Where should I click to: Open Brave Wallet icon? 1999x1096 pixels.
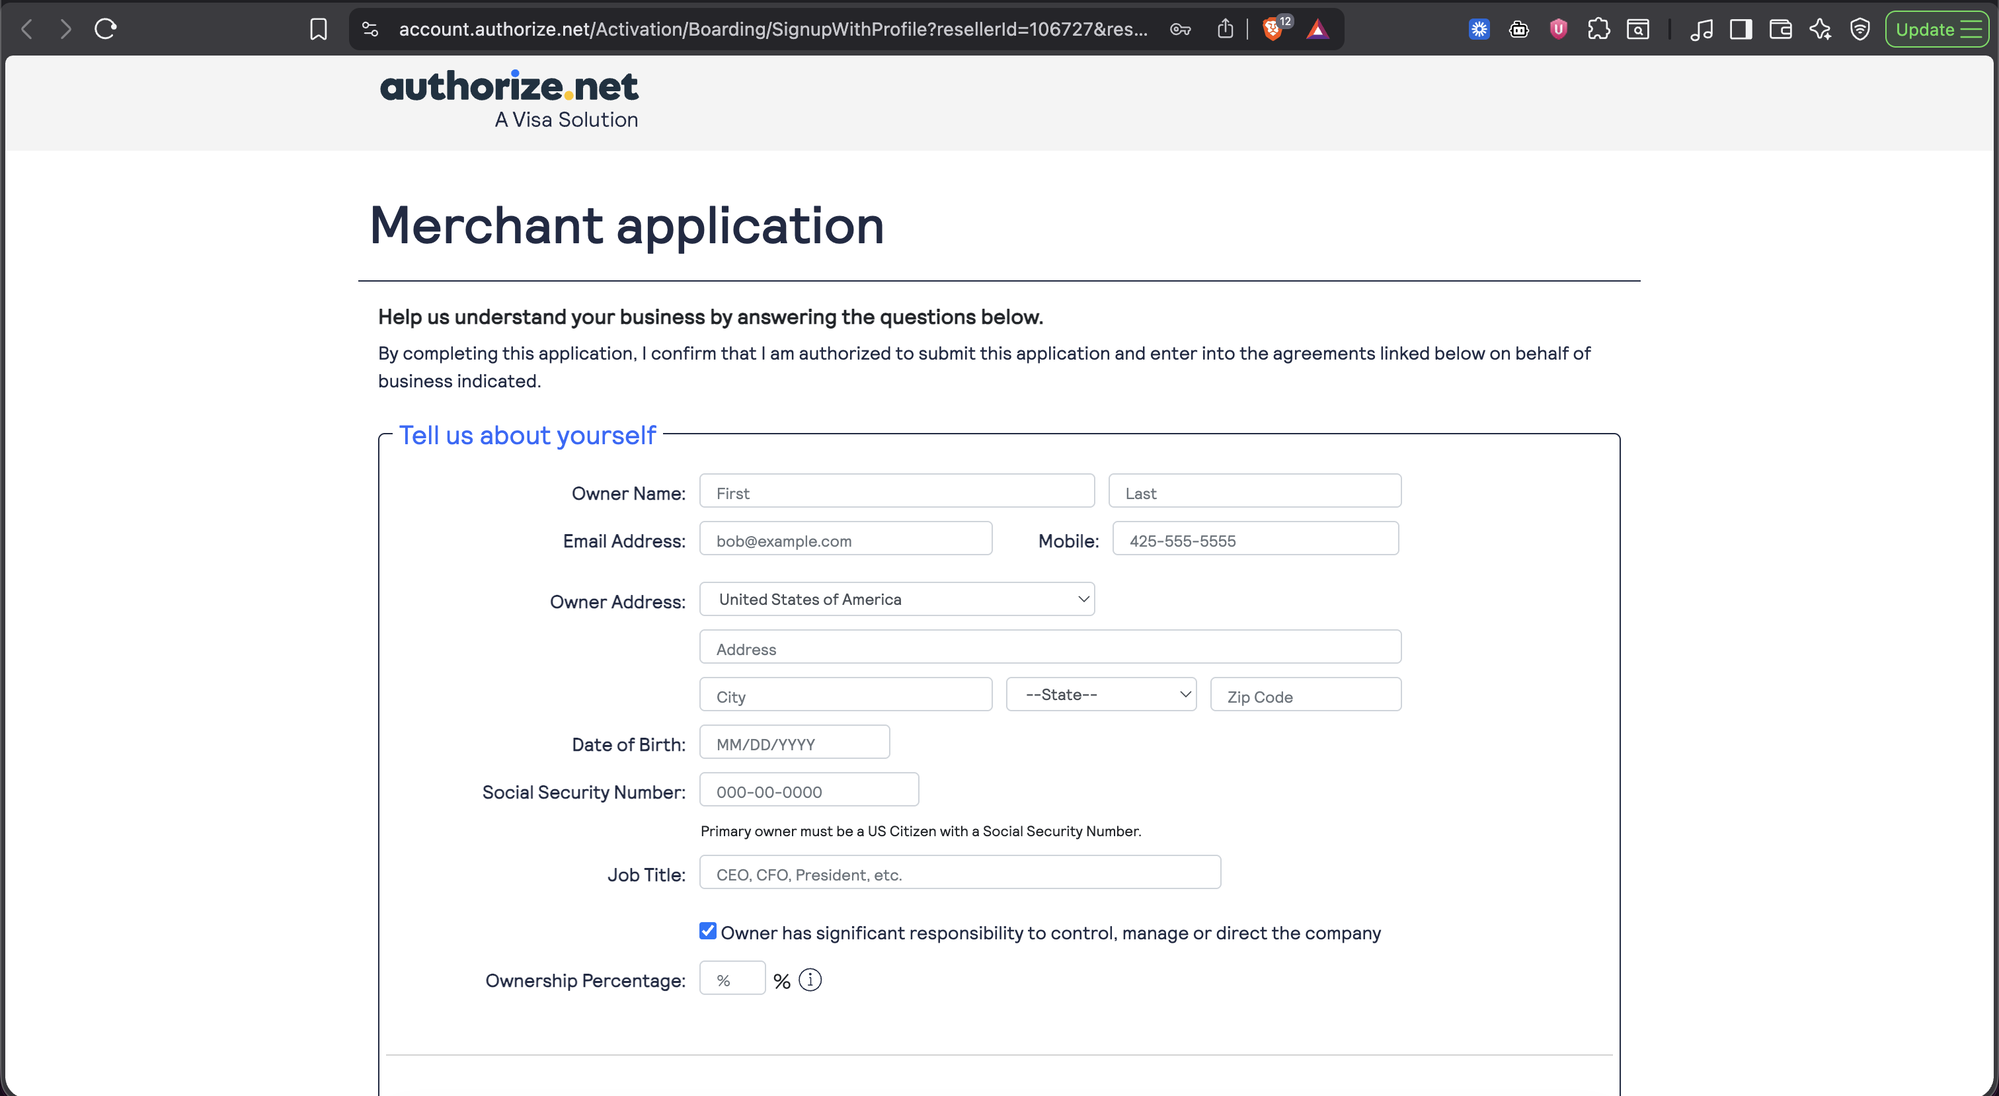pyautogui.click(x=1780, y=29)
